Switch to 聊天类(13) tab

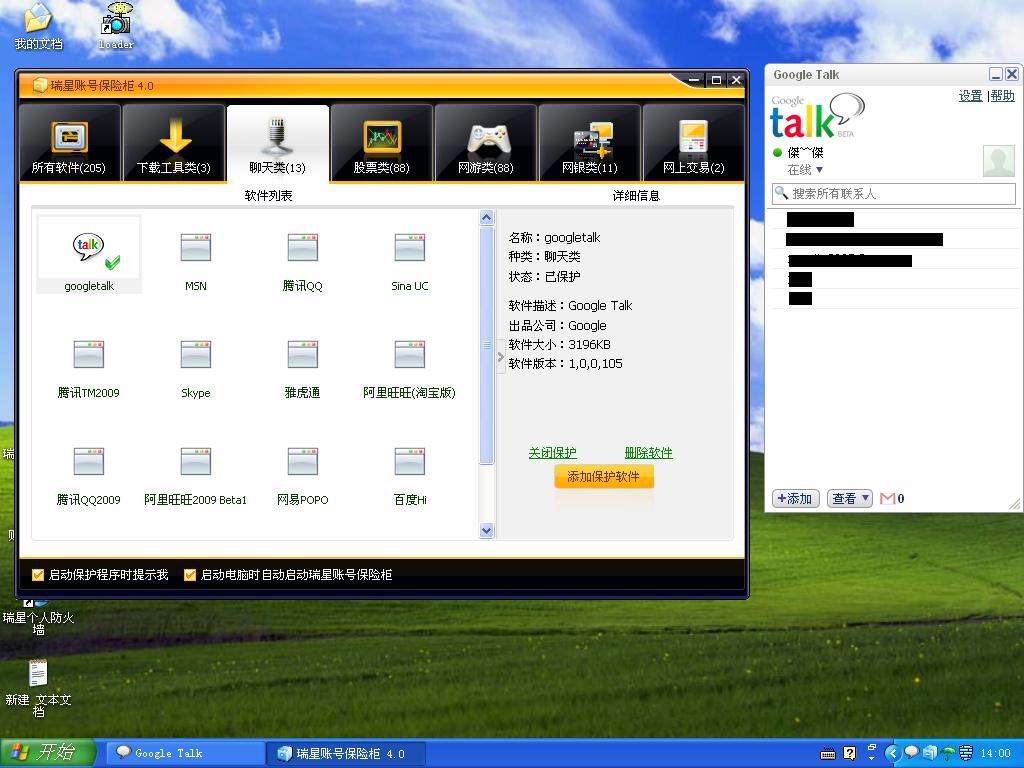278,142
